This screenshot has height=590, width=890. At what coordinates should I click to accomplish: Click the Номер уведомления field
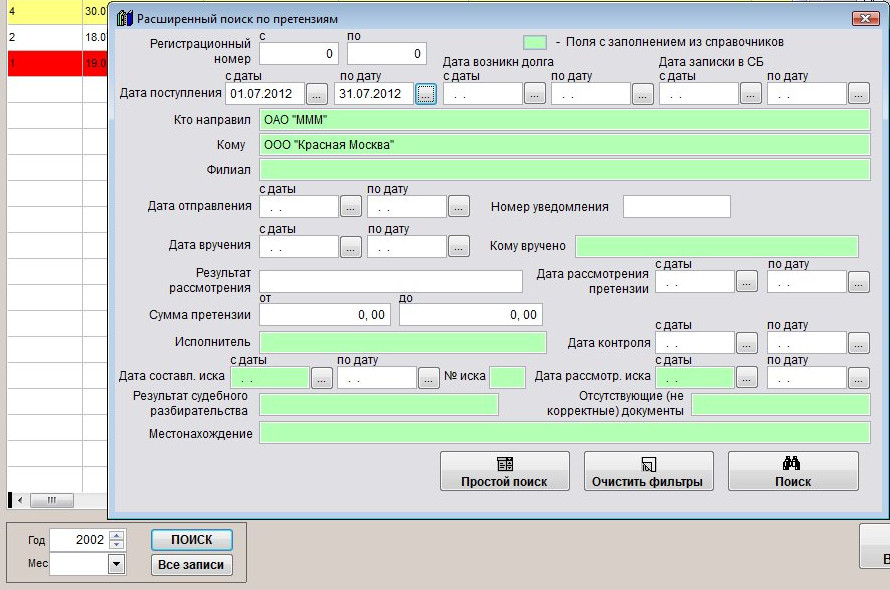click(677, 207)
